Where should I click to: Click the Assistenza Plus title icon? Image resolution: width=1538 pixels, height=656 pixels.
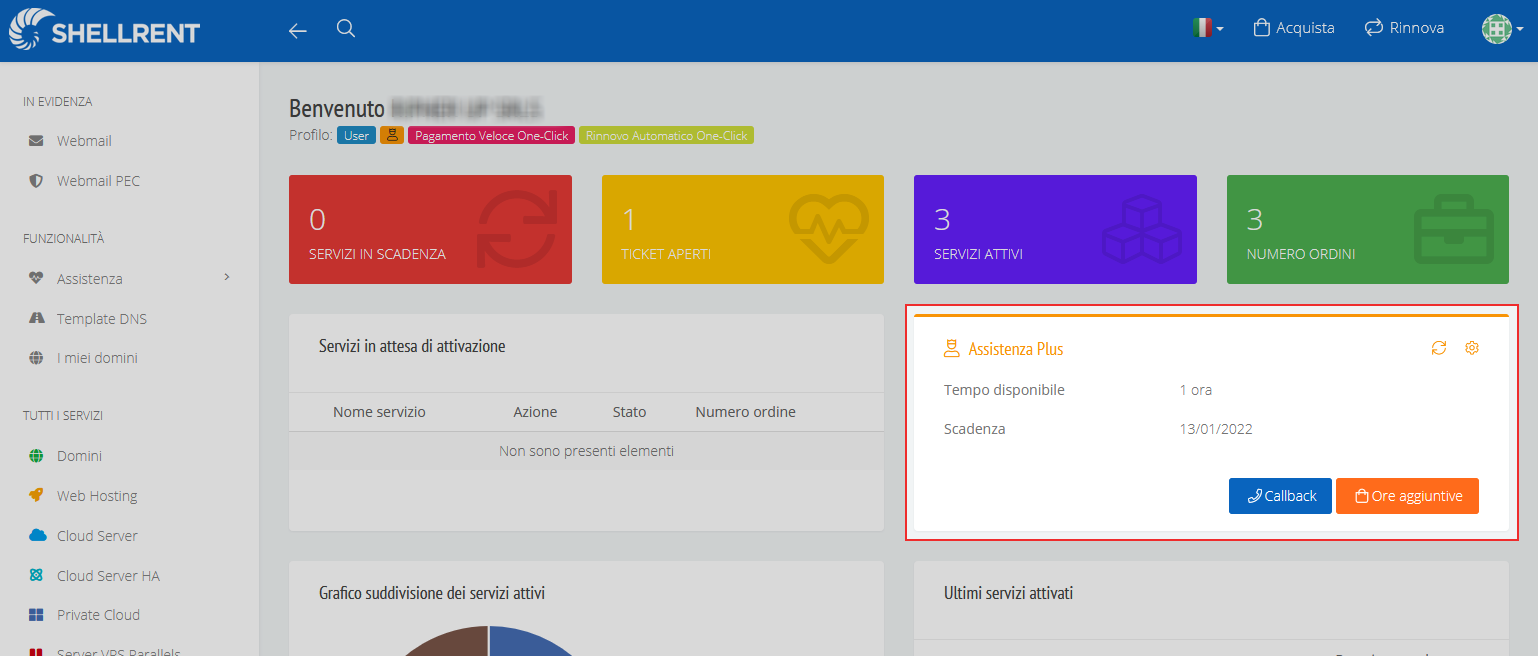coord(952,349)
